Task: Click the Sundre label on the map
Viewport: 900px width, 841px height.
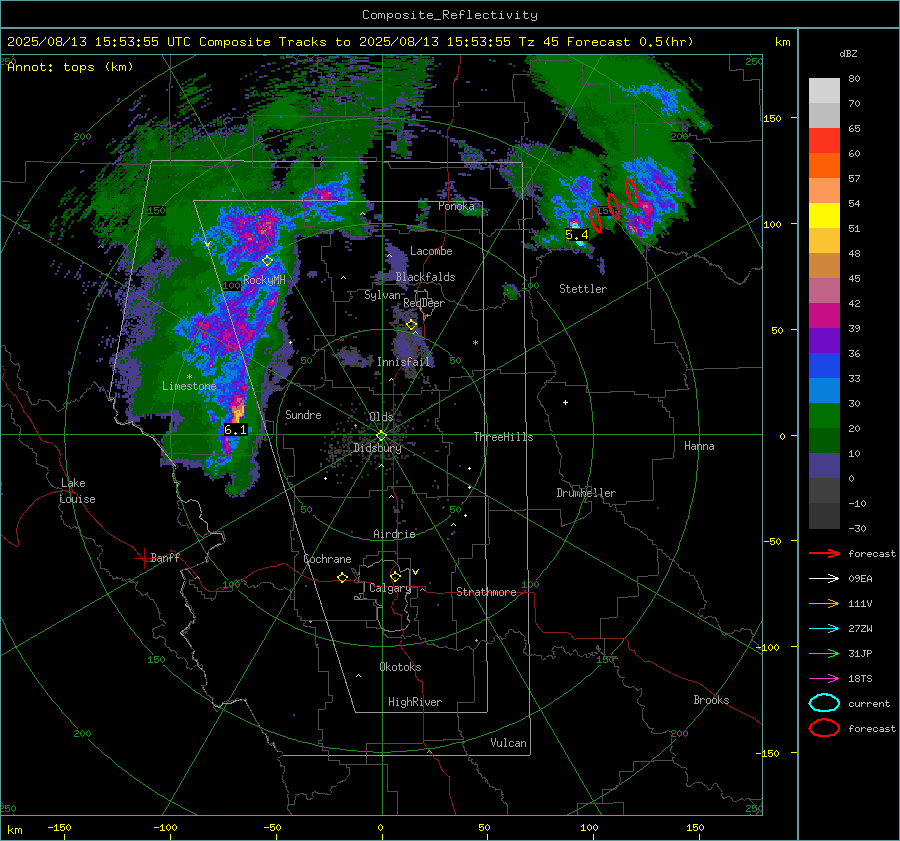Action: pyautogui.click(x=303, y=414)
